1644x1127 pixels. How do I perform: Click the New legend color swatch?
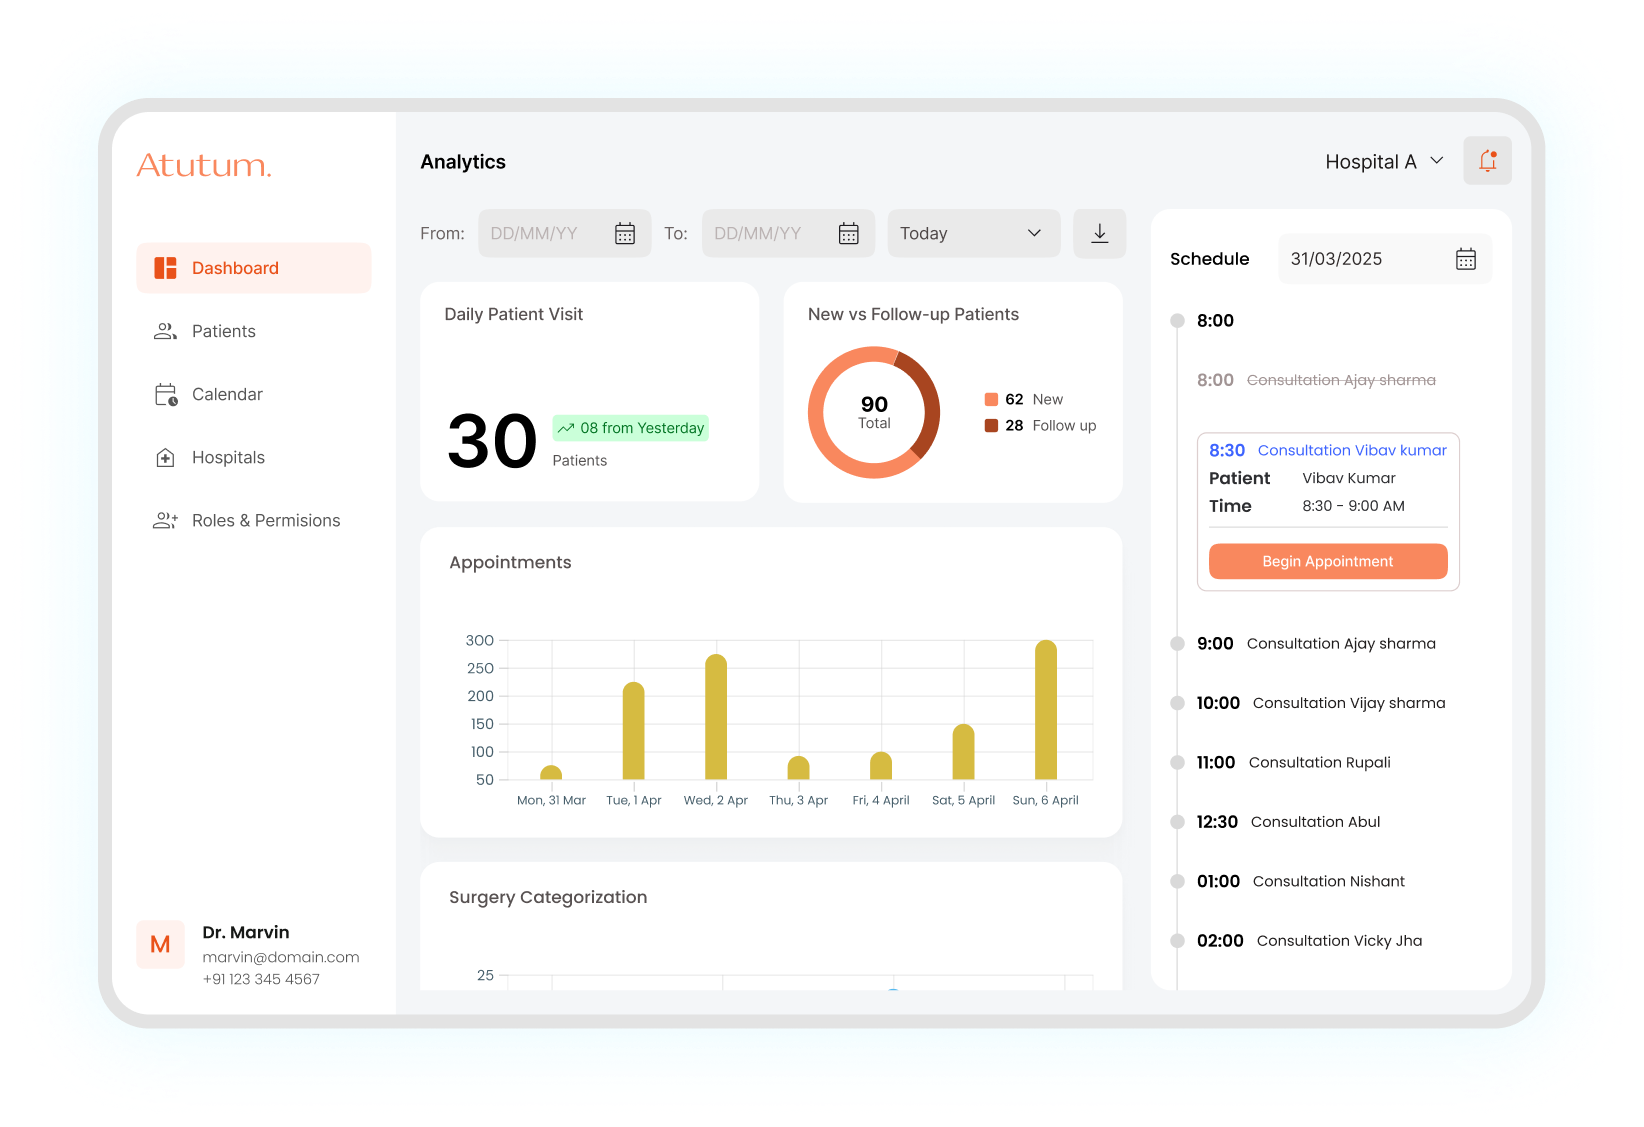coord(993,398)
